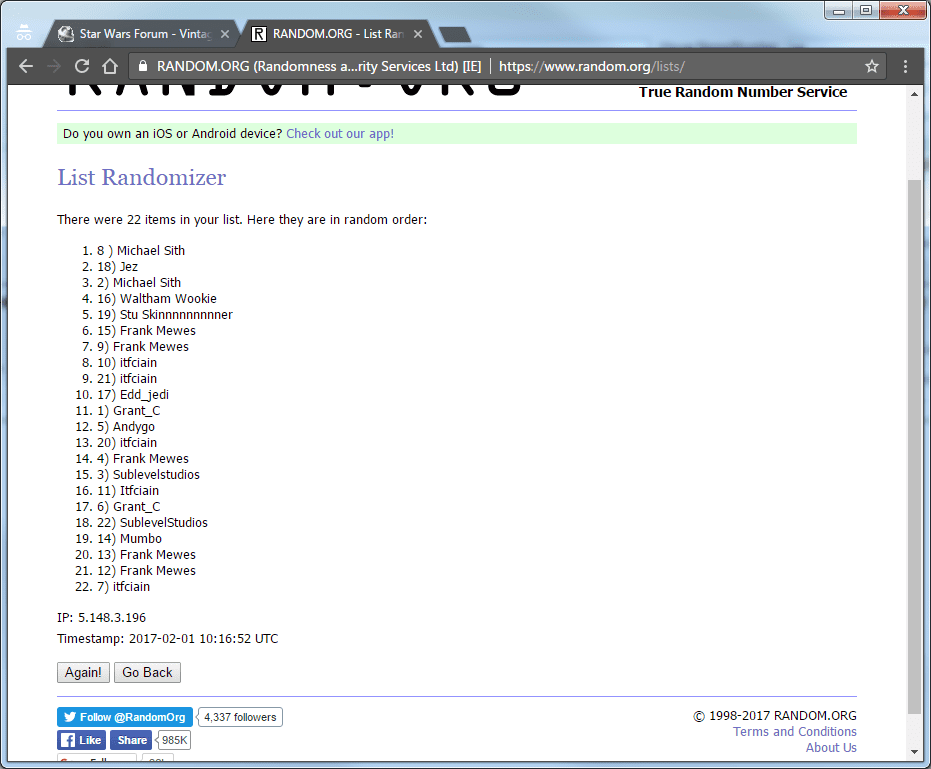Click list entry '15) Frank Mewes'
Viewport: 931px width, 769px height.
[146, 331]
